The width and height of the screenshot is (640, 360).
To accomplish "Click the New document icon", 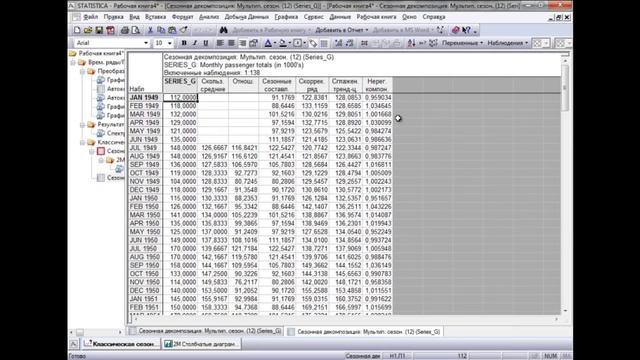I will point(77,30).
